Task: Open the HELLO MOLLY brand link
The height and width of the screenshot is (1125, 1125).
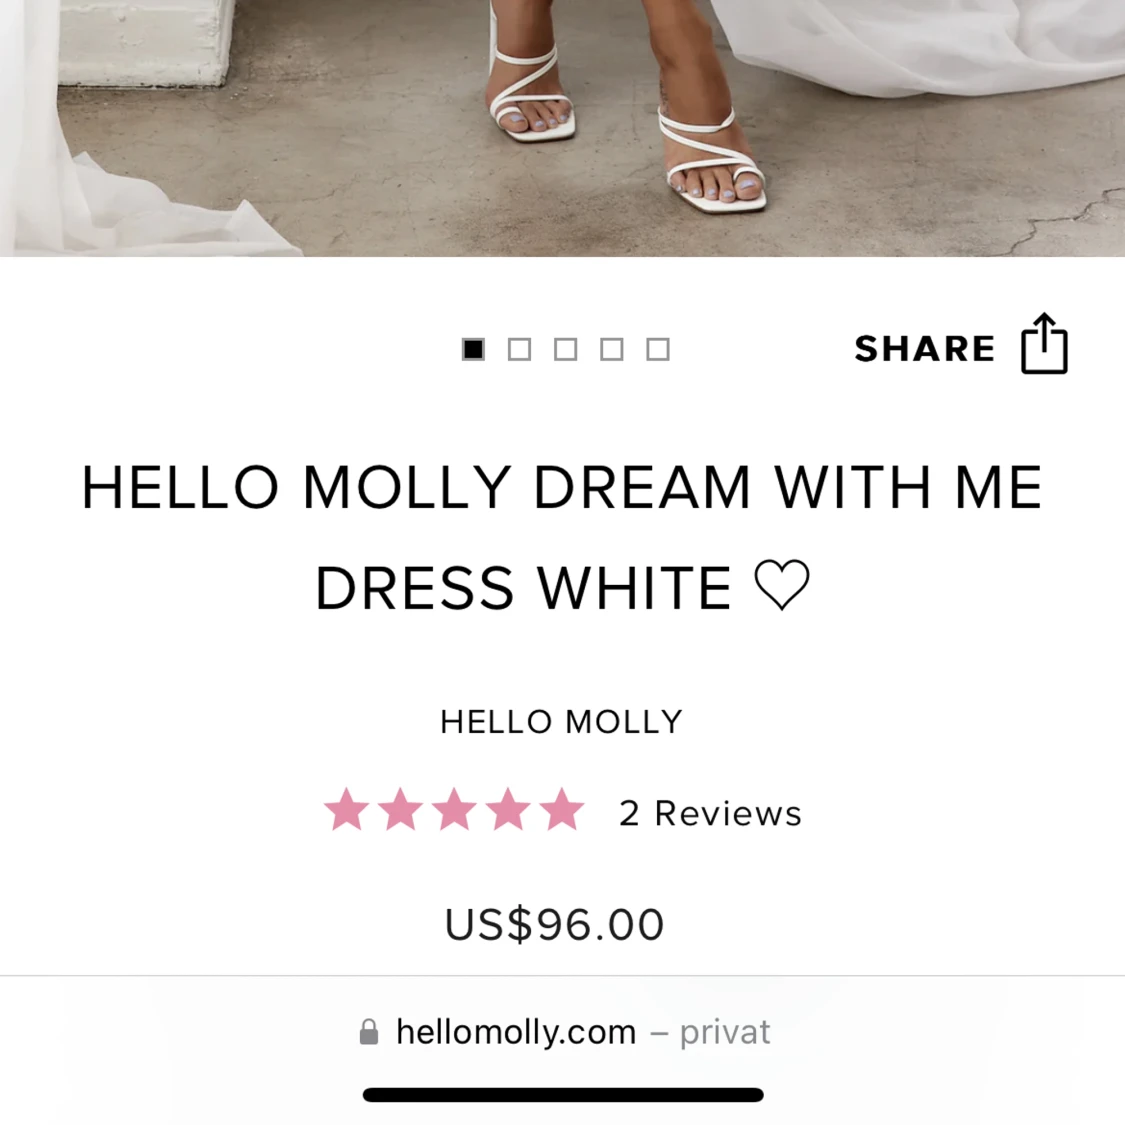Action: tap(561, 721)
